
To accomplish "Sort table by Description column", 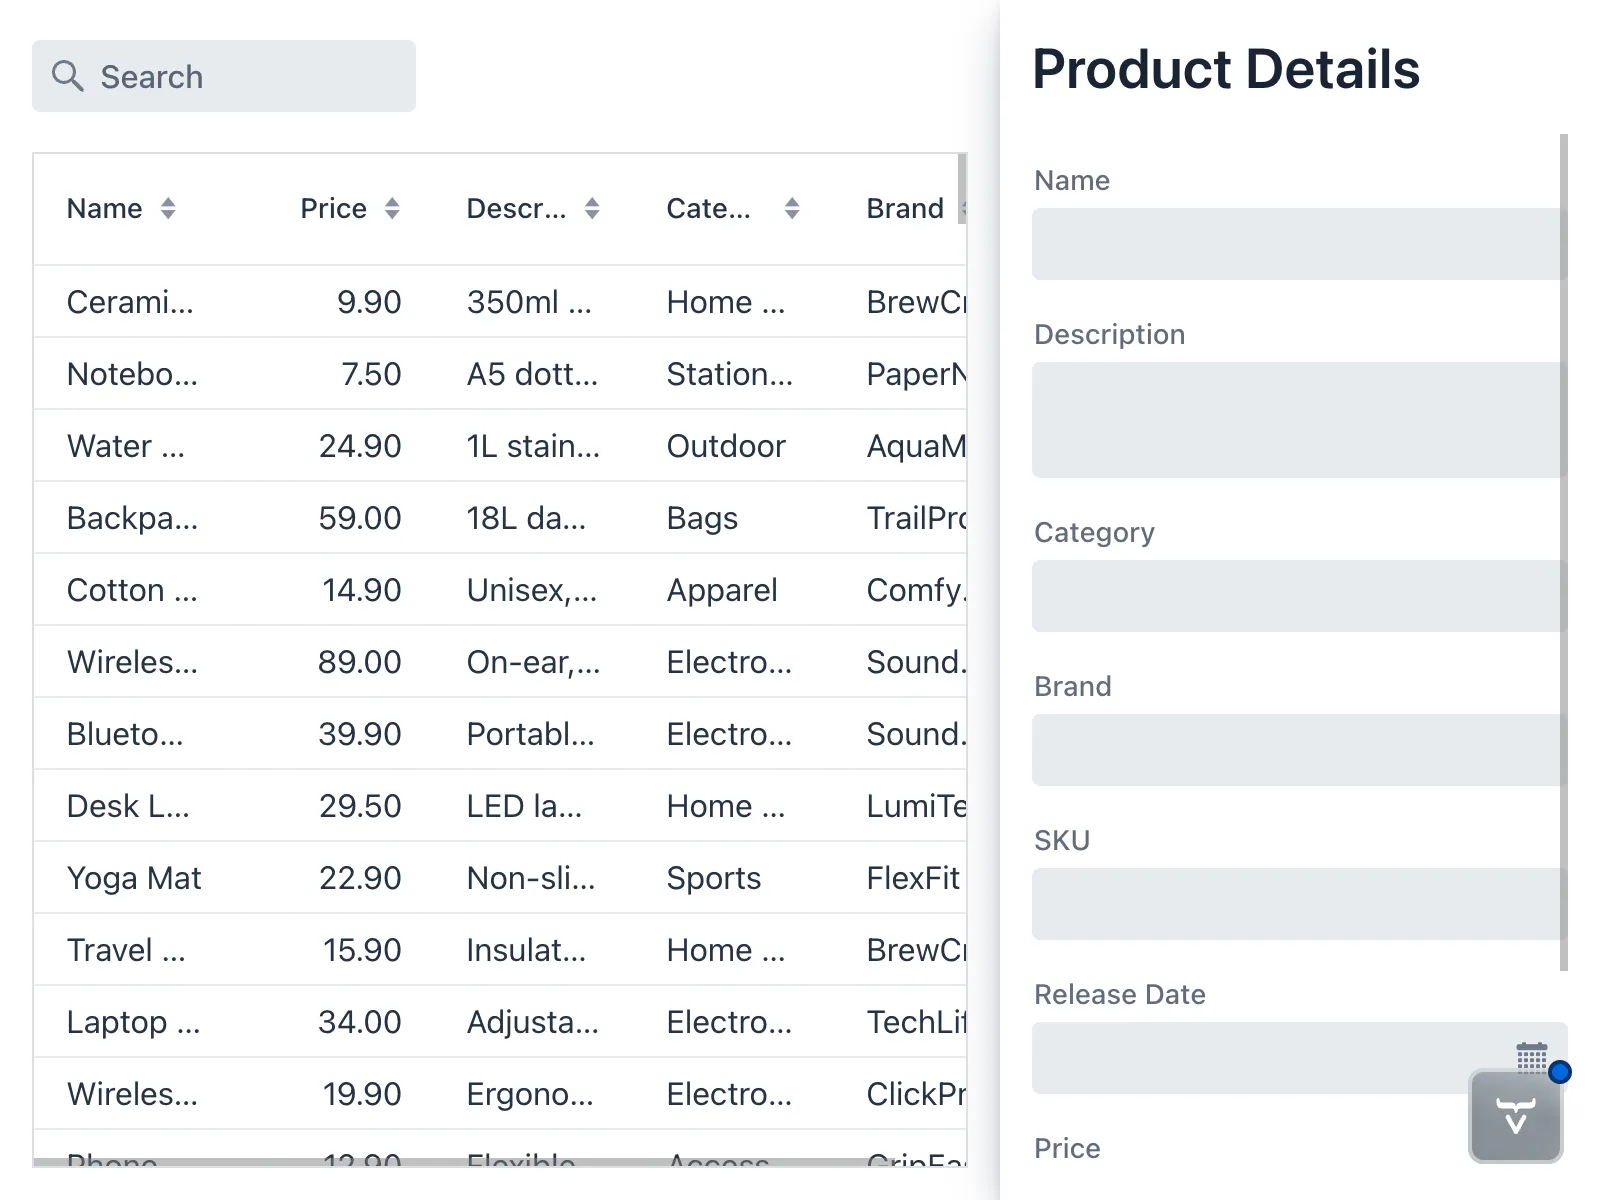I will click(592, 208).
